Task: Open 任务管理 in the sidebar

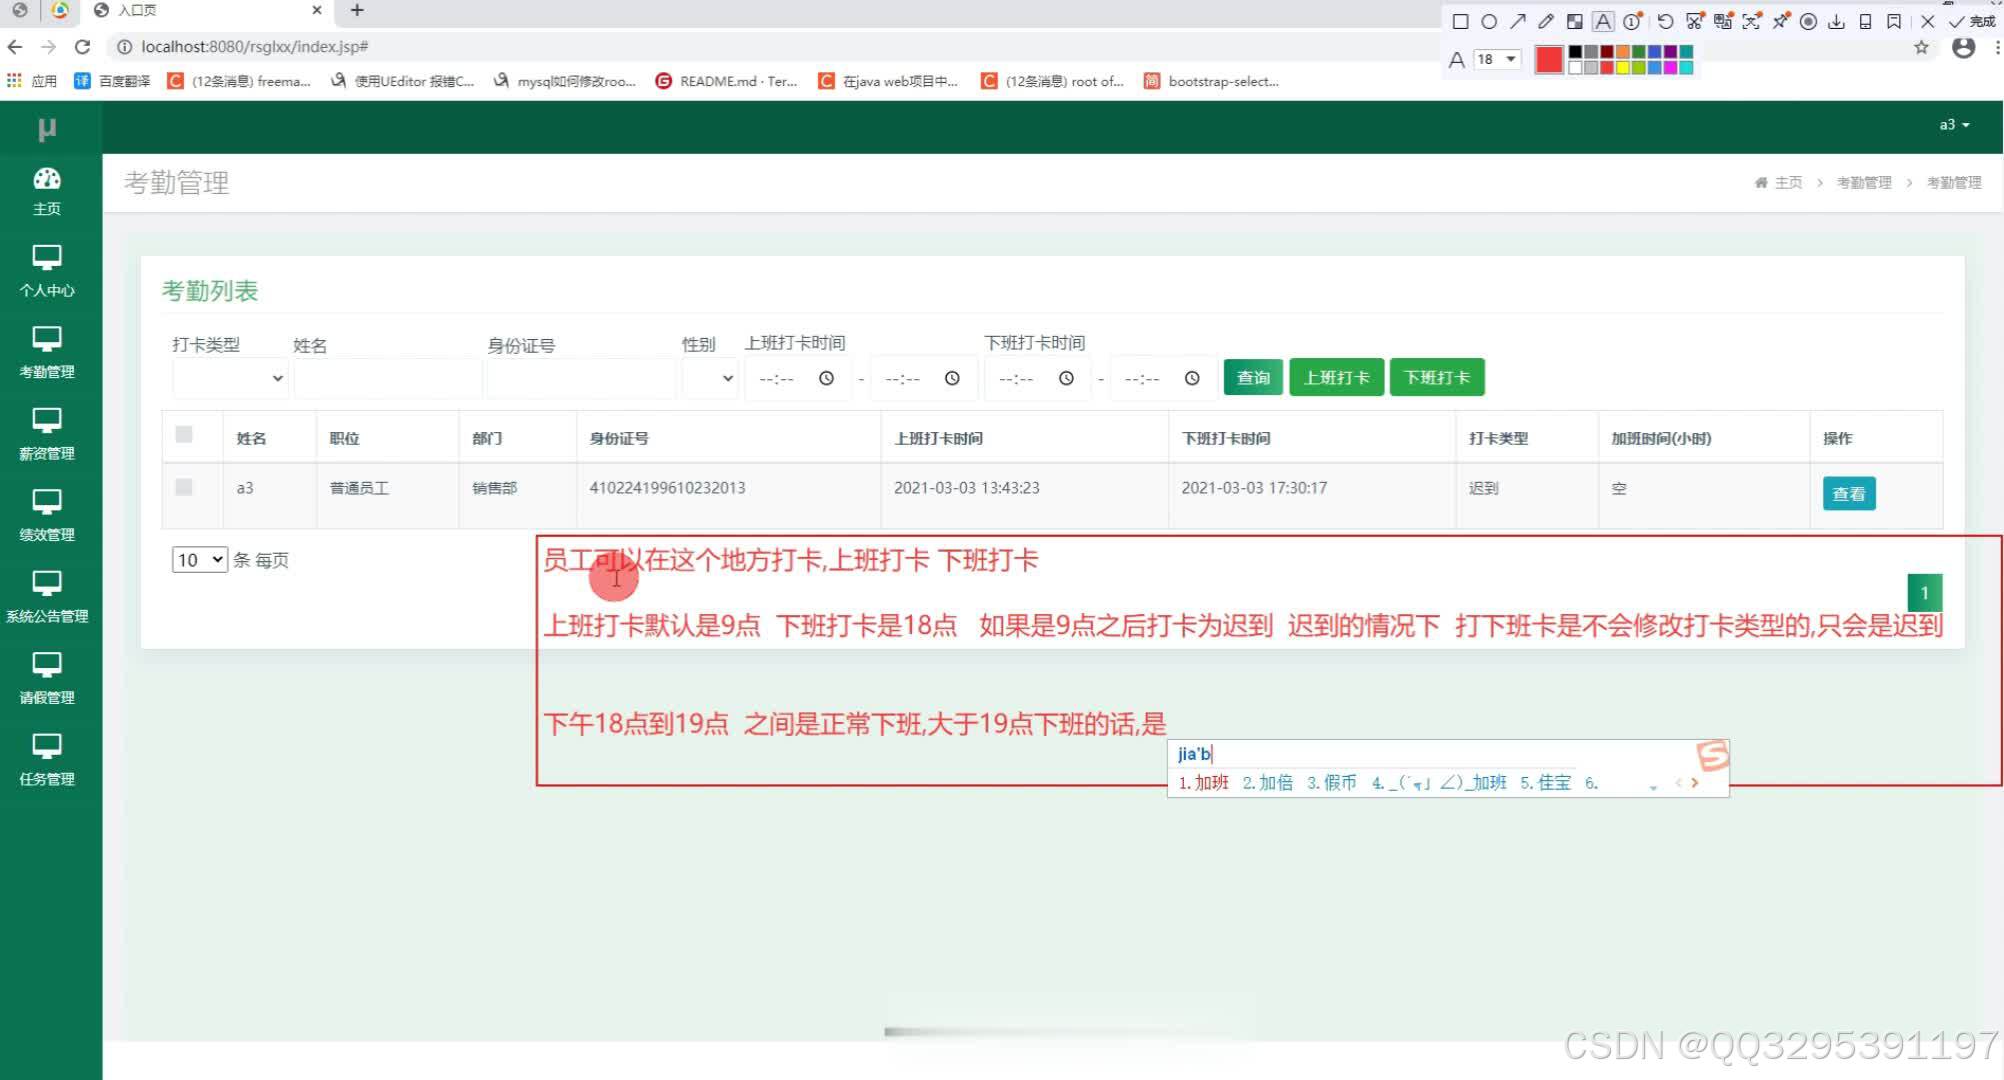Action: pyautogui.click(x=47, y=761)
